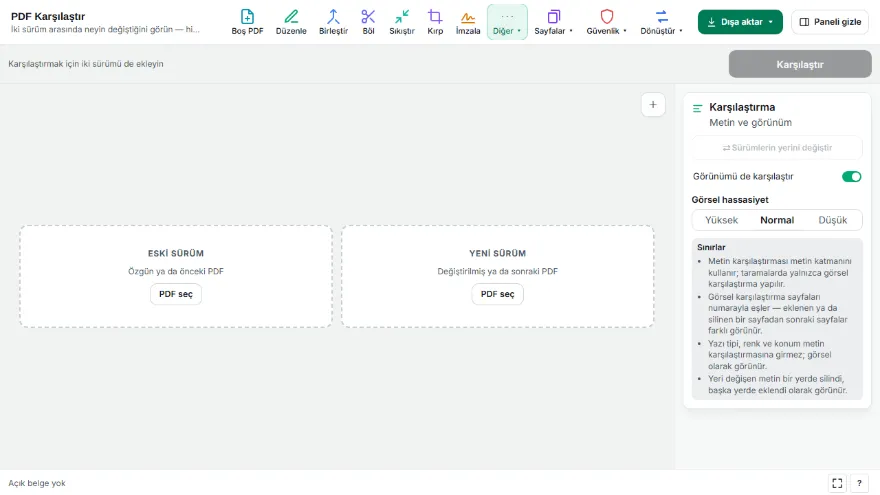Click the Özgün ya da önceki PDF text
Image resolution: width=880 pixels, height=495 pixels.
point(176,271)
